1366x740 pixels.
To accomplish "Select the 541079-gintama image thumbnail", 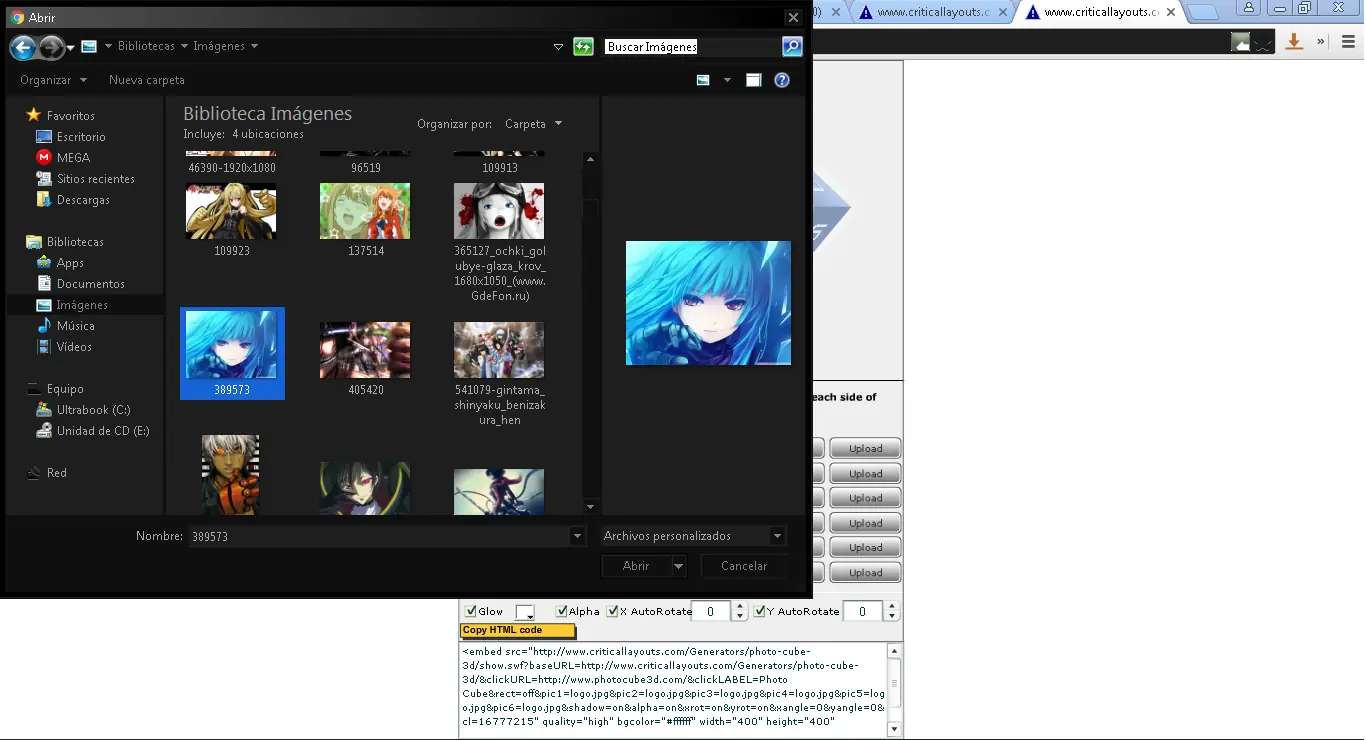I will pos(499,350).
